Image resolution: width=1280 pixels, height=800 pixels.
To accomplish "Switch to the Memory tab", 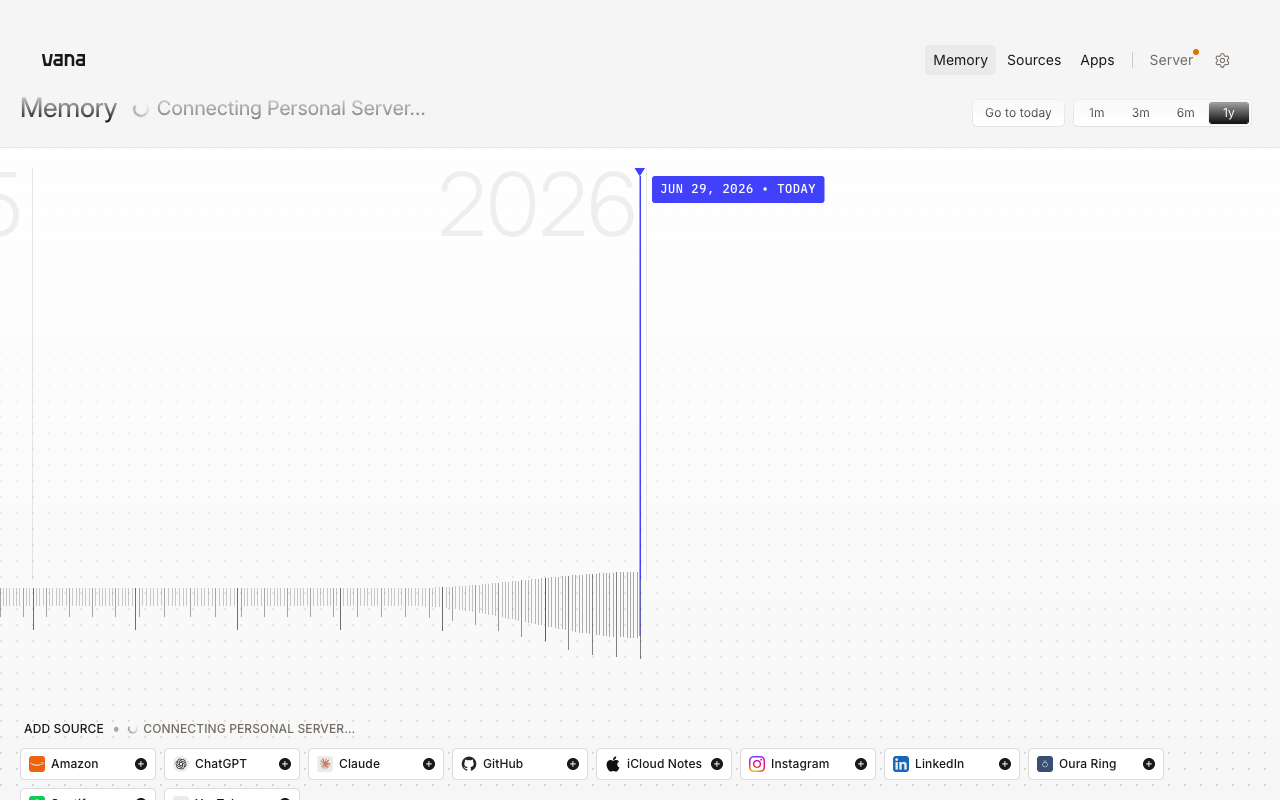I will point(960,60).
